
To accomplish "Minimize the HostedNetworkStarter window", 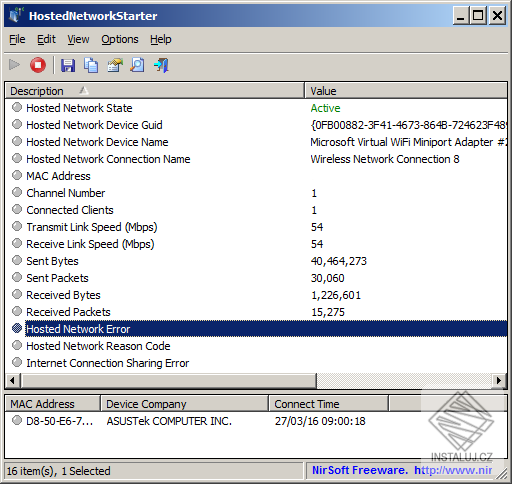I will pos(461,15).
